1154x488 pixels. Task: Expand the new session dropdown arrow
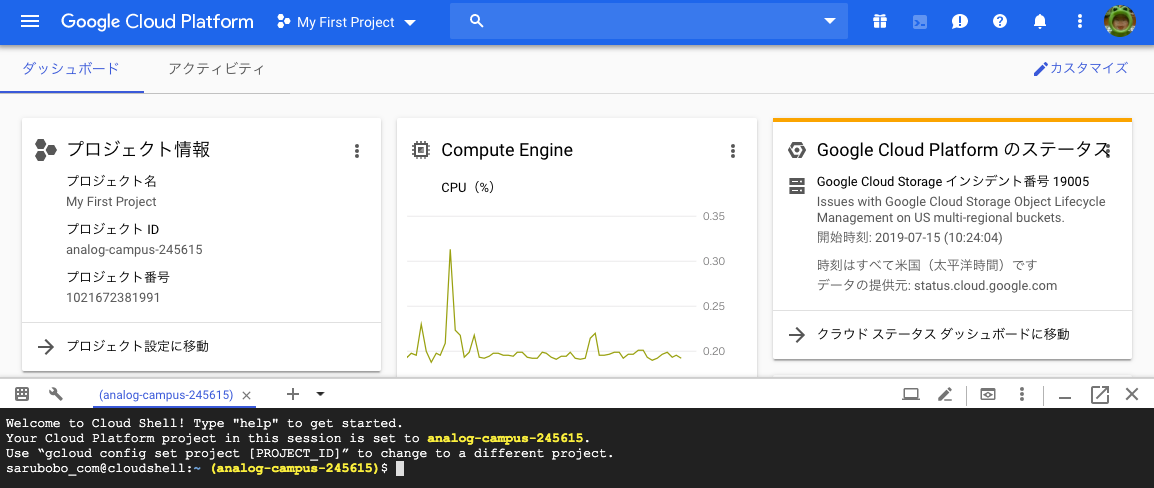(x=320, y=394)
